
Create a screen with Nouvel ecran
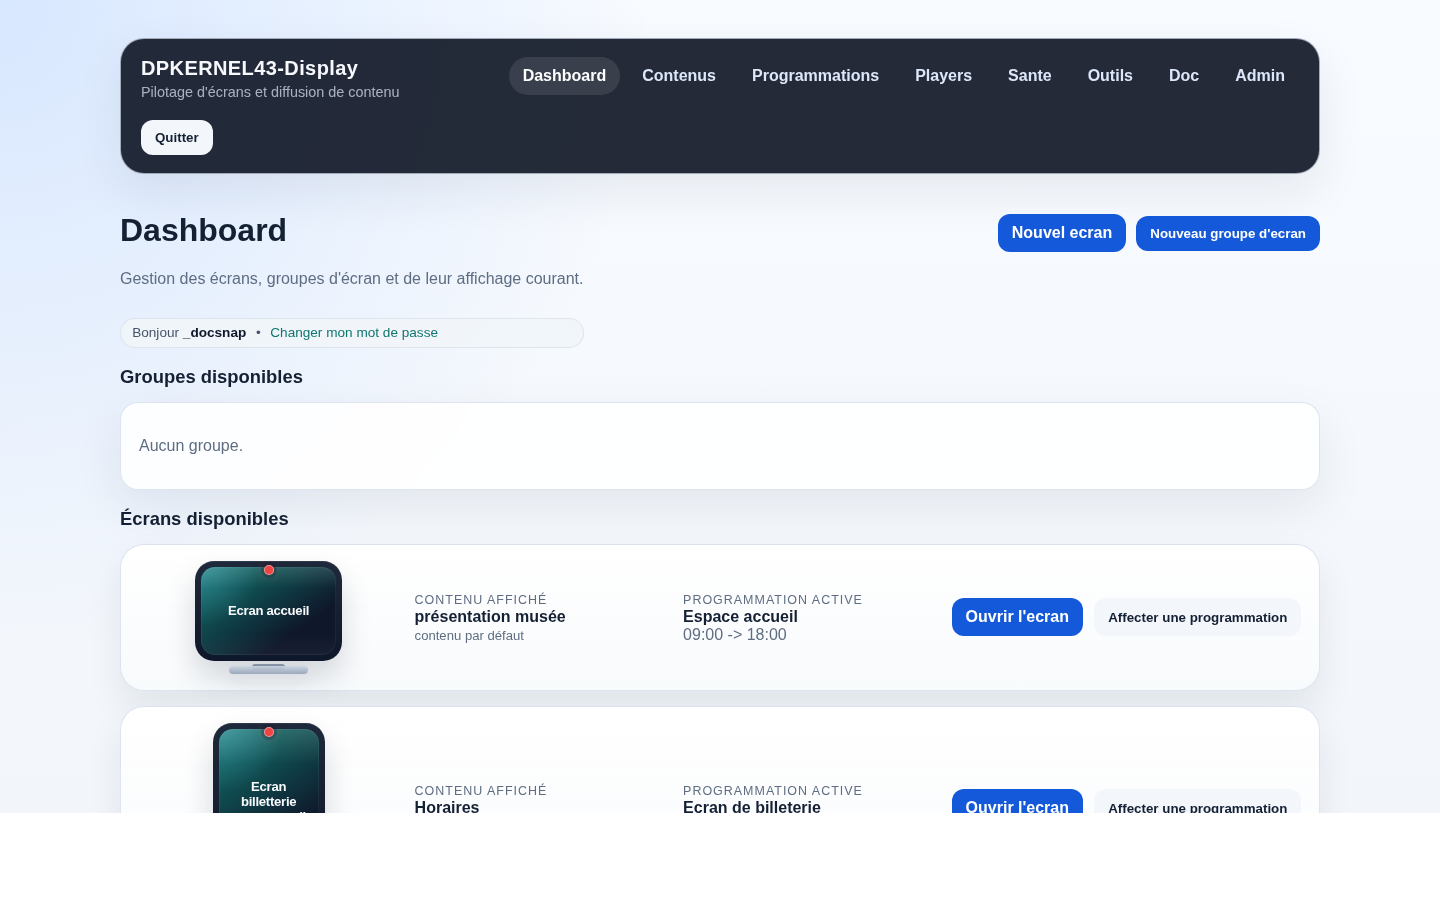click(1062, 233)
